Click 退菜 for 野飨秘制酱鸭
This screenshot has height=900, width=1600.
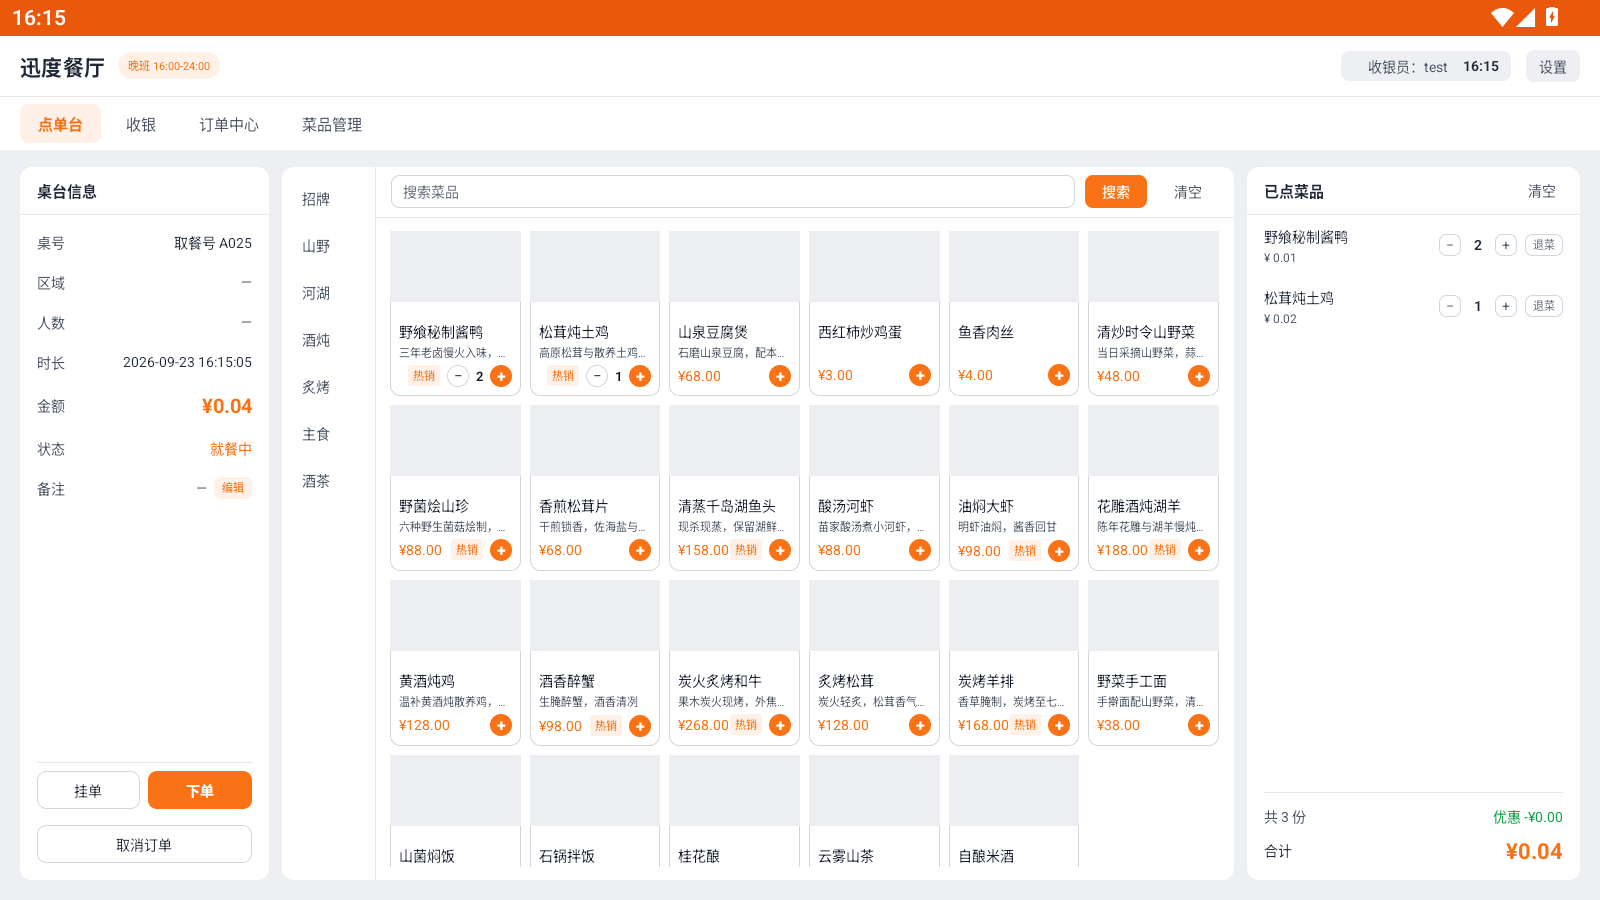point(1544,245)
